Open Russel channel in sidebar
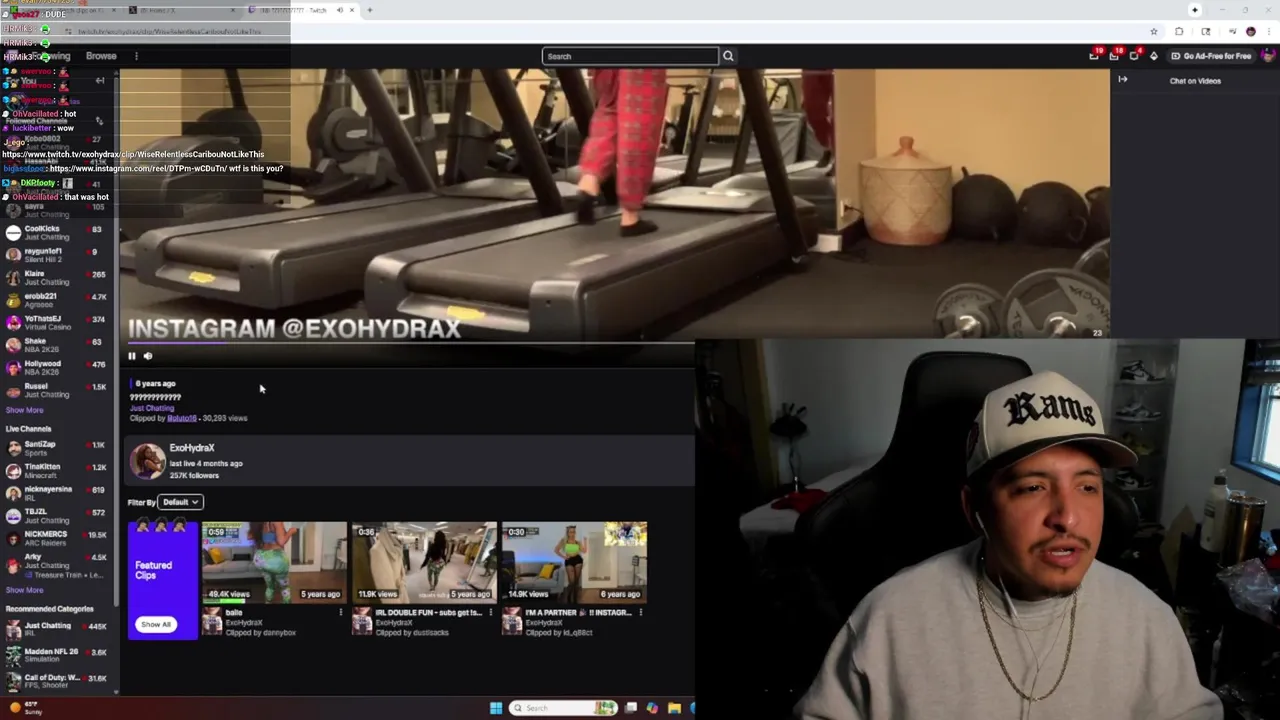The width and height of the screenshot is (1280, 720). 57,390
